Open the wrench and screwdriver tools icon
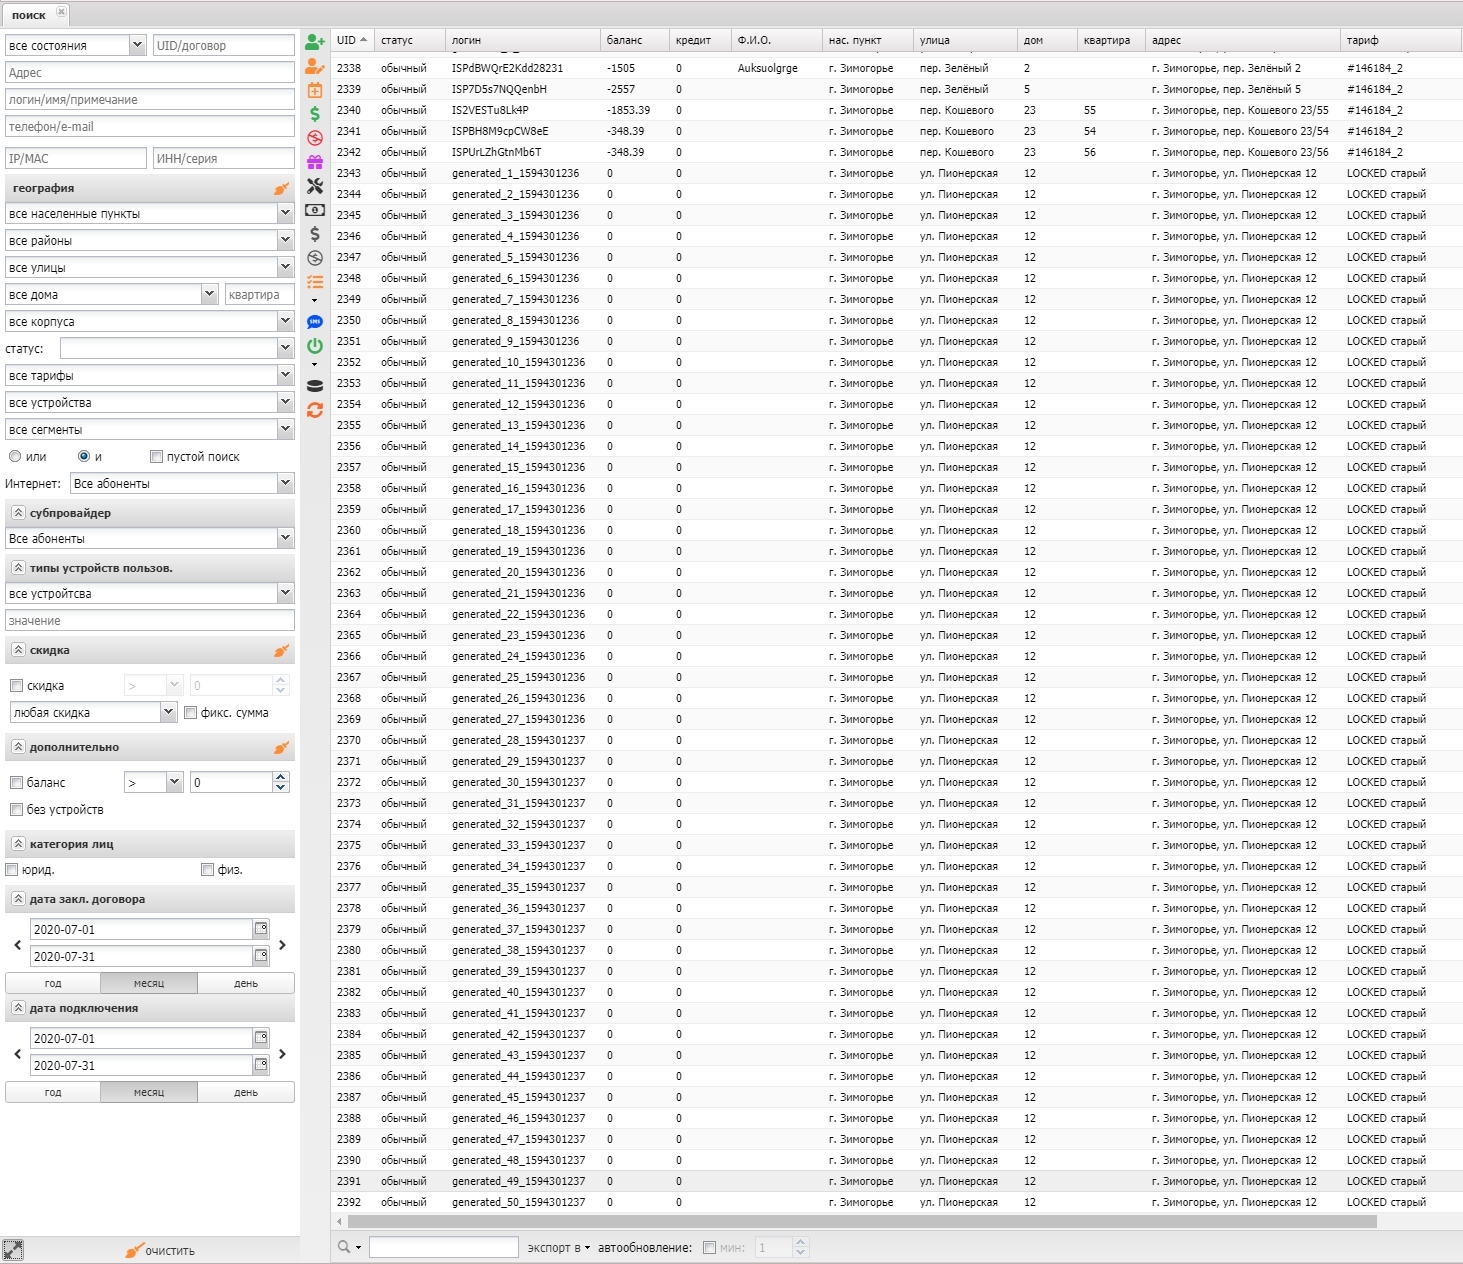Viewport: 1463px width, 1264px height. [x=315, y=186]
